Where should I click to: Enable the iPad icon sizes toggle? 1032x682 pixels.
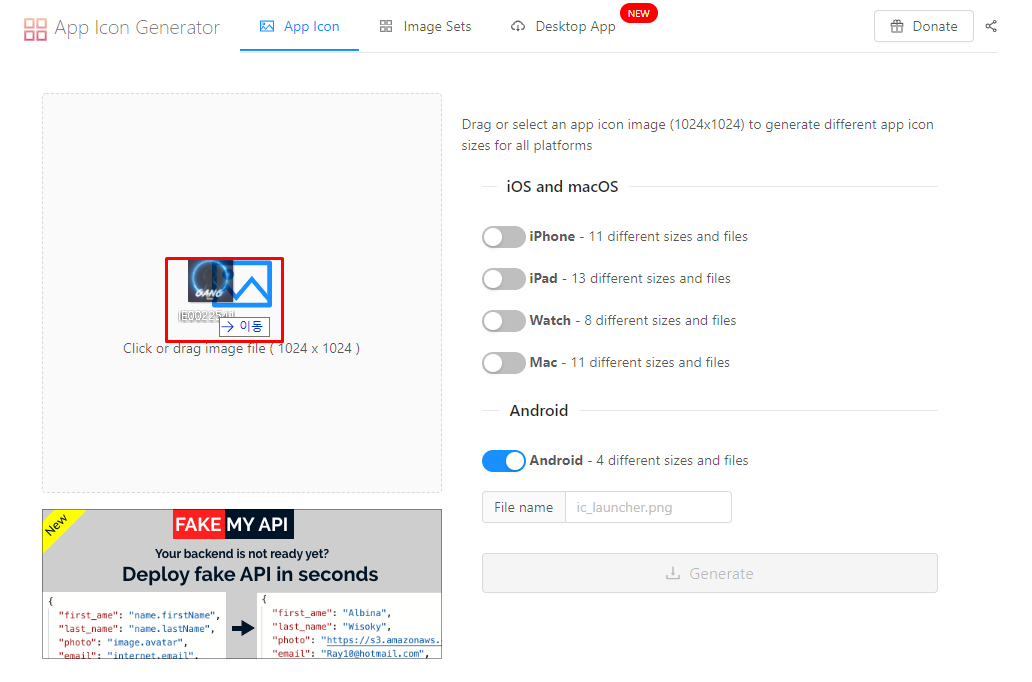coord(503,279)
